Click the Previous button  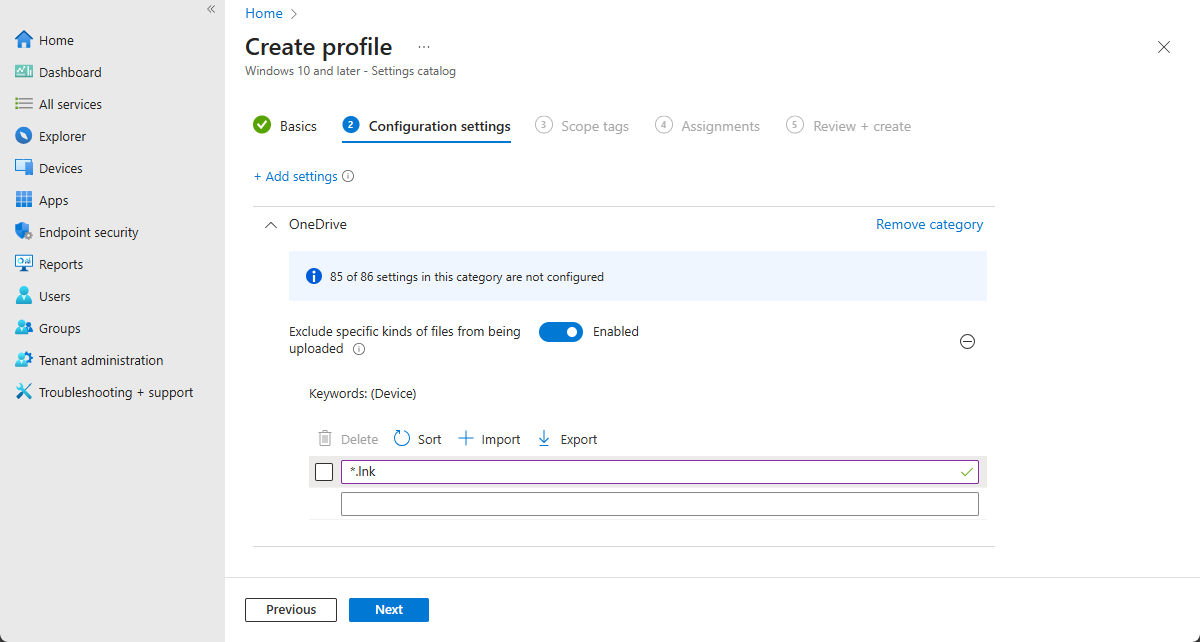pyautogui.click(x=291, y=610)
